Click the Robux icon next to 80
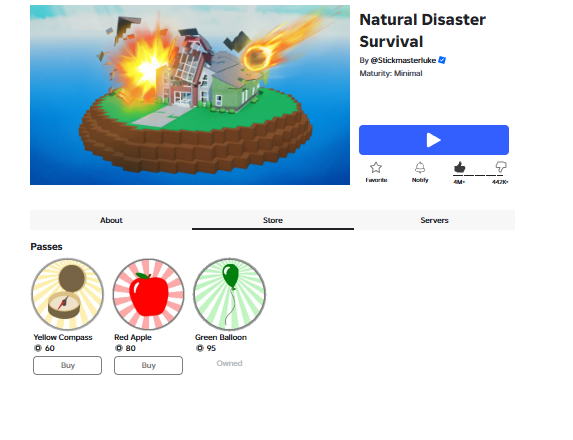573x440 pixels. [x=119, y=348]
